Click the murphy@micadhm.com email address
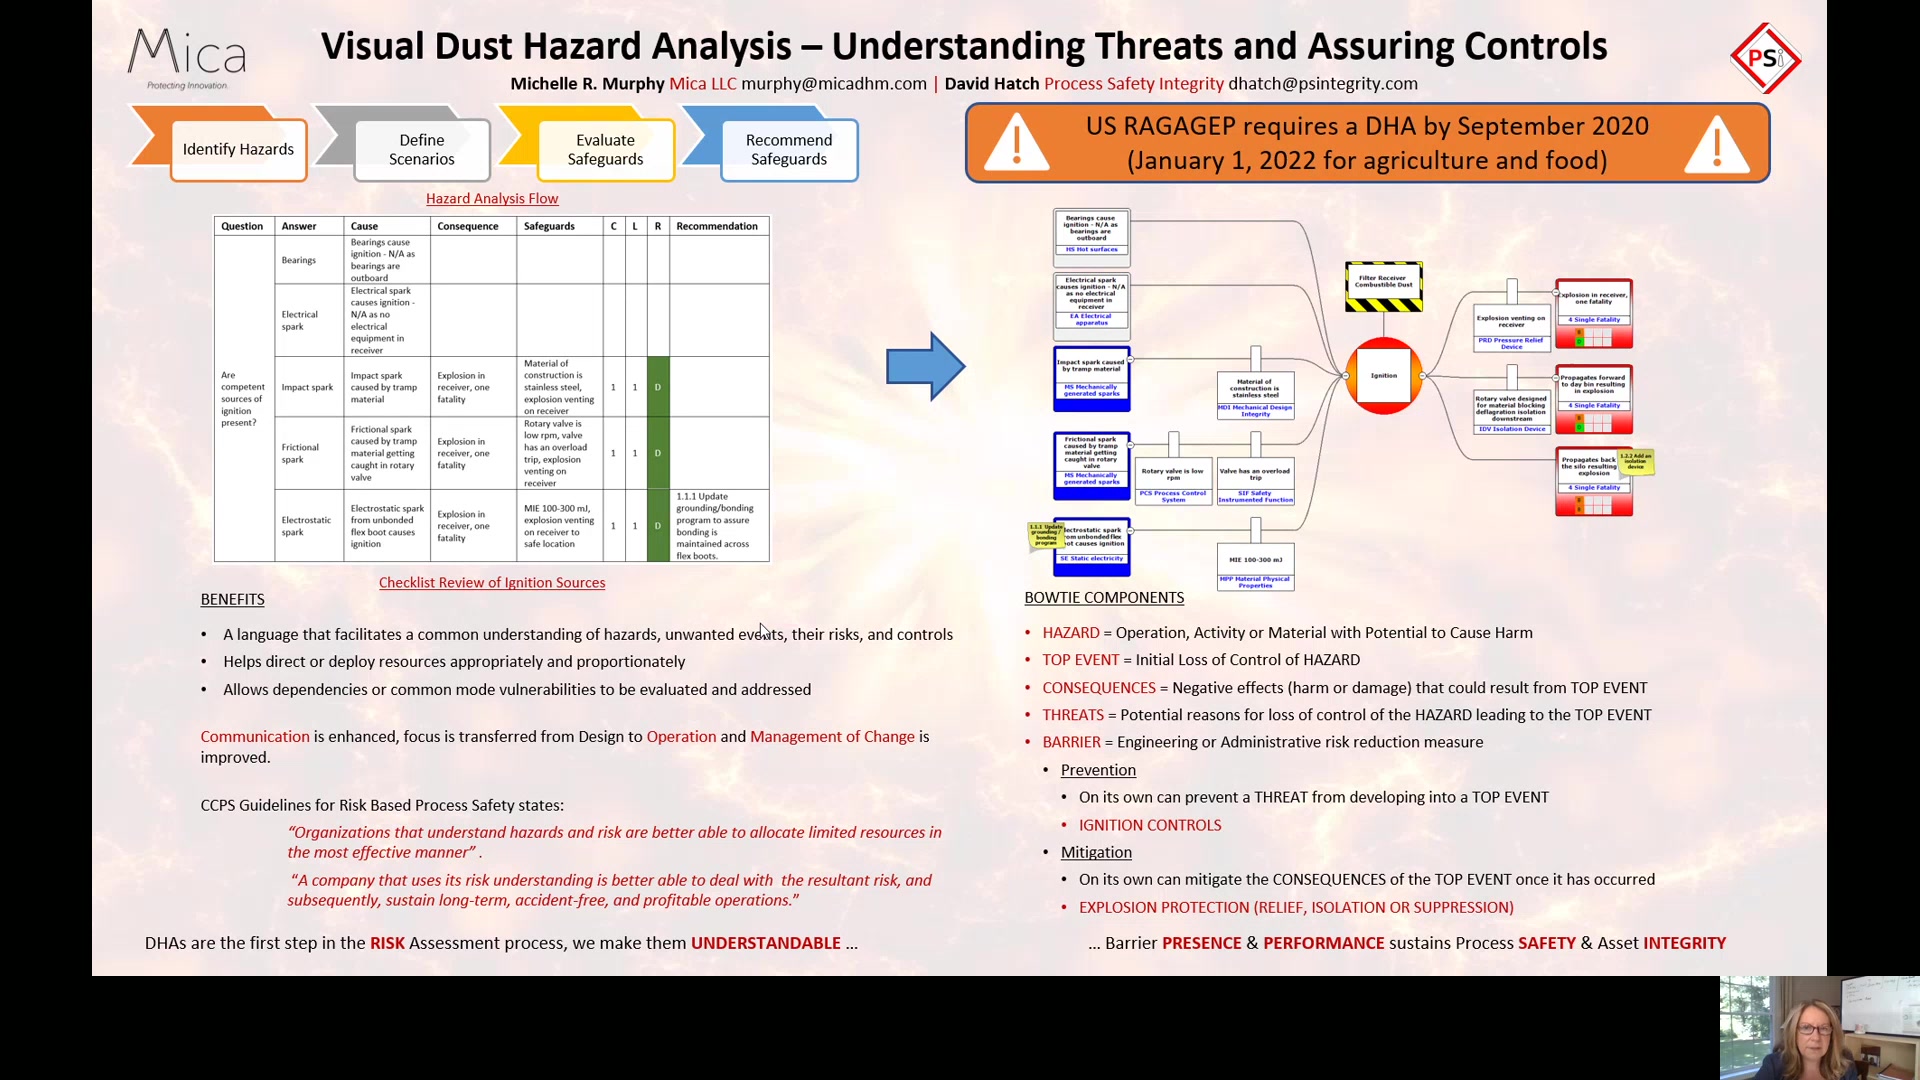Viewport: 1920px width, 1080px height. [x=834, y=83]
